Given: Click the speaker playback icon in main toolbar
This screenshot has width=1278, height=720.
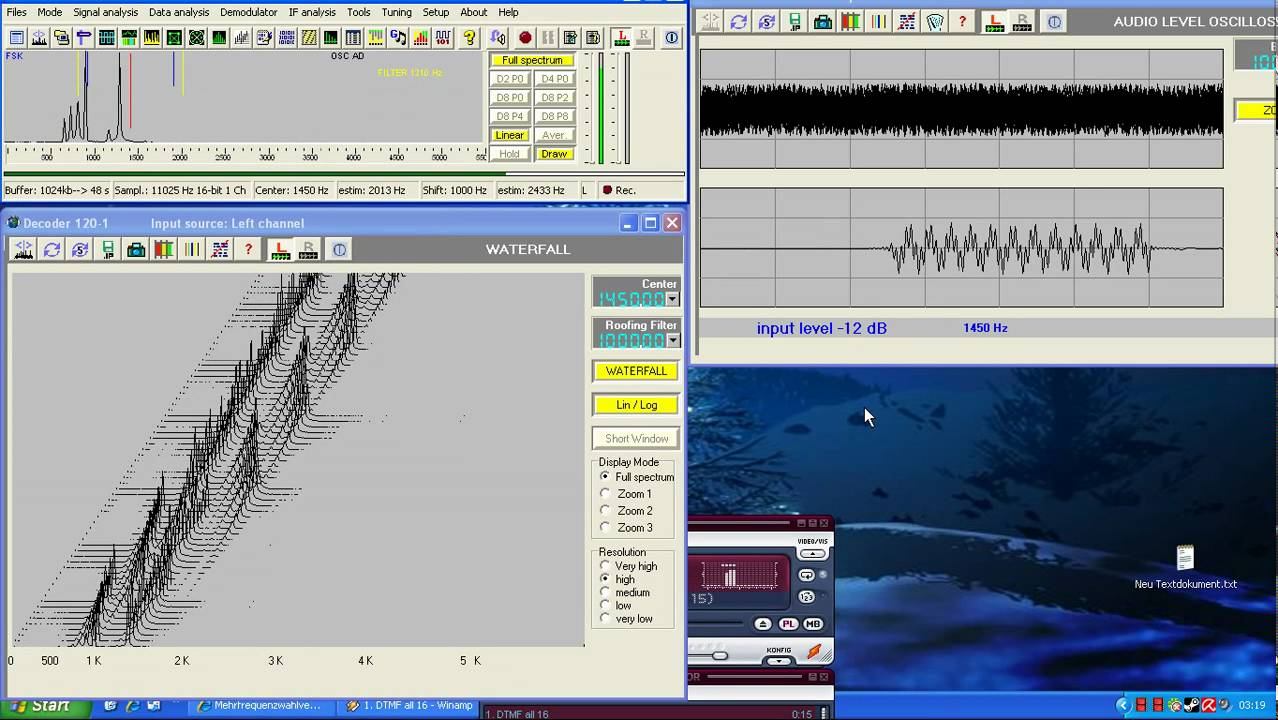Looking at the screenshot, I should [498, 38].
